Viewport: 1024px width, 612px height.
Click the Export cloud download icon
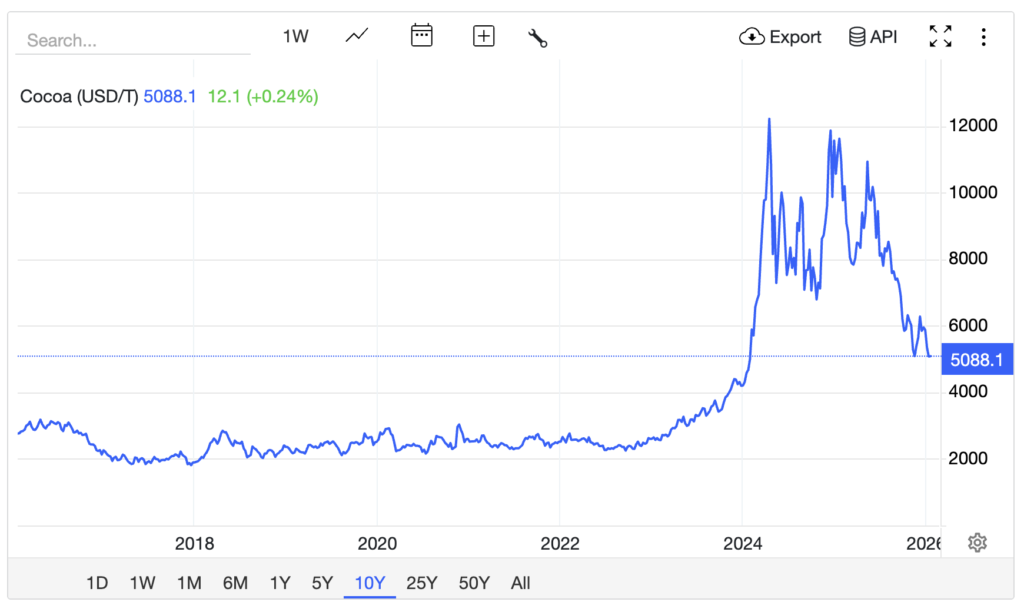[751, 37]
